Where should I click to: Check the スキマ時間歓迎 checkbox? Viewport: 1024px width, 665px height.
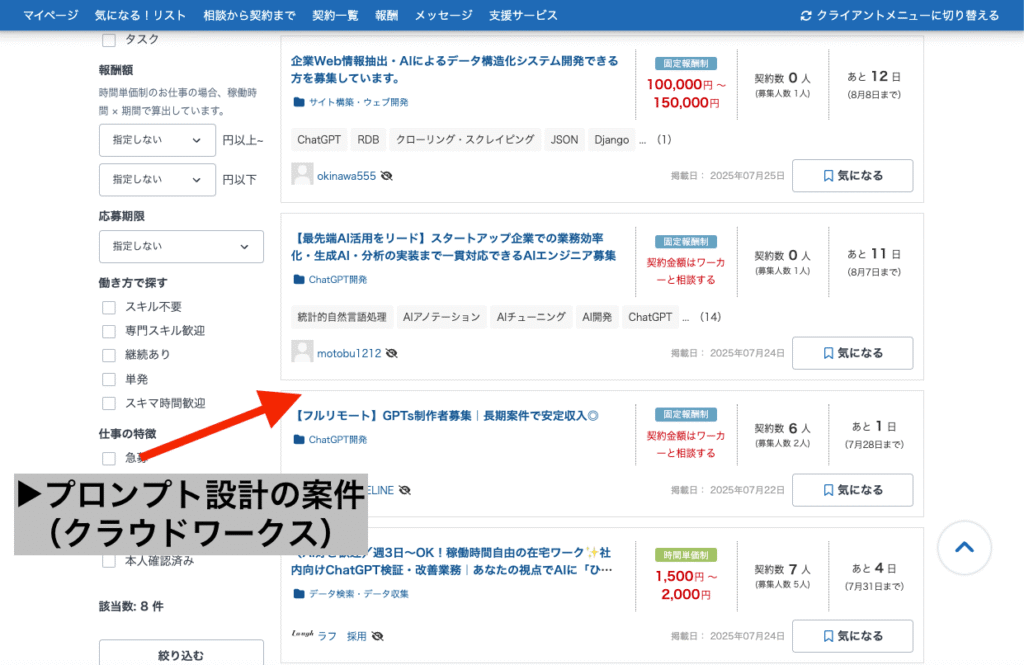(x=109, y=403)
